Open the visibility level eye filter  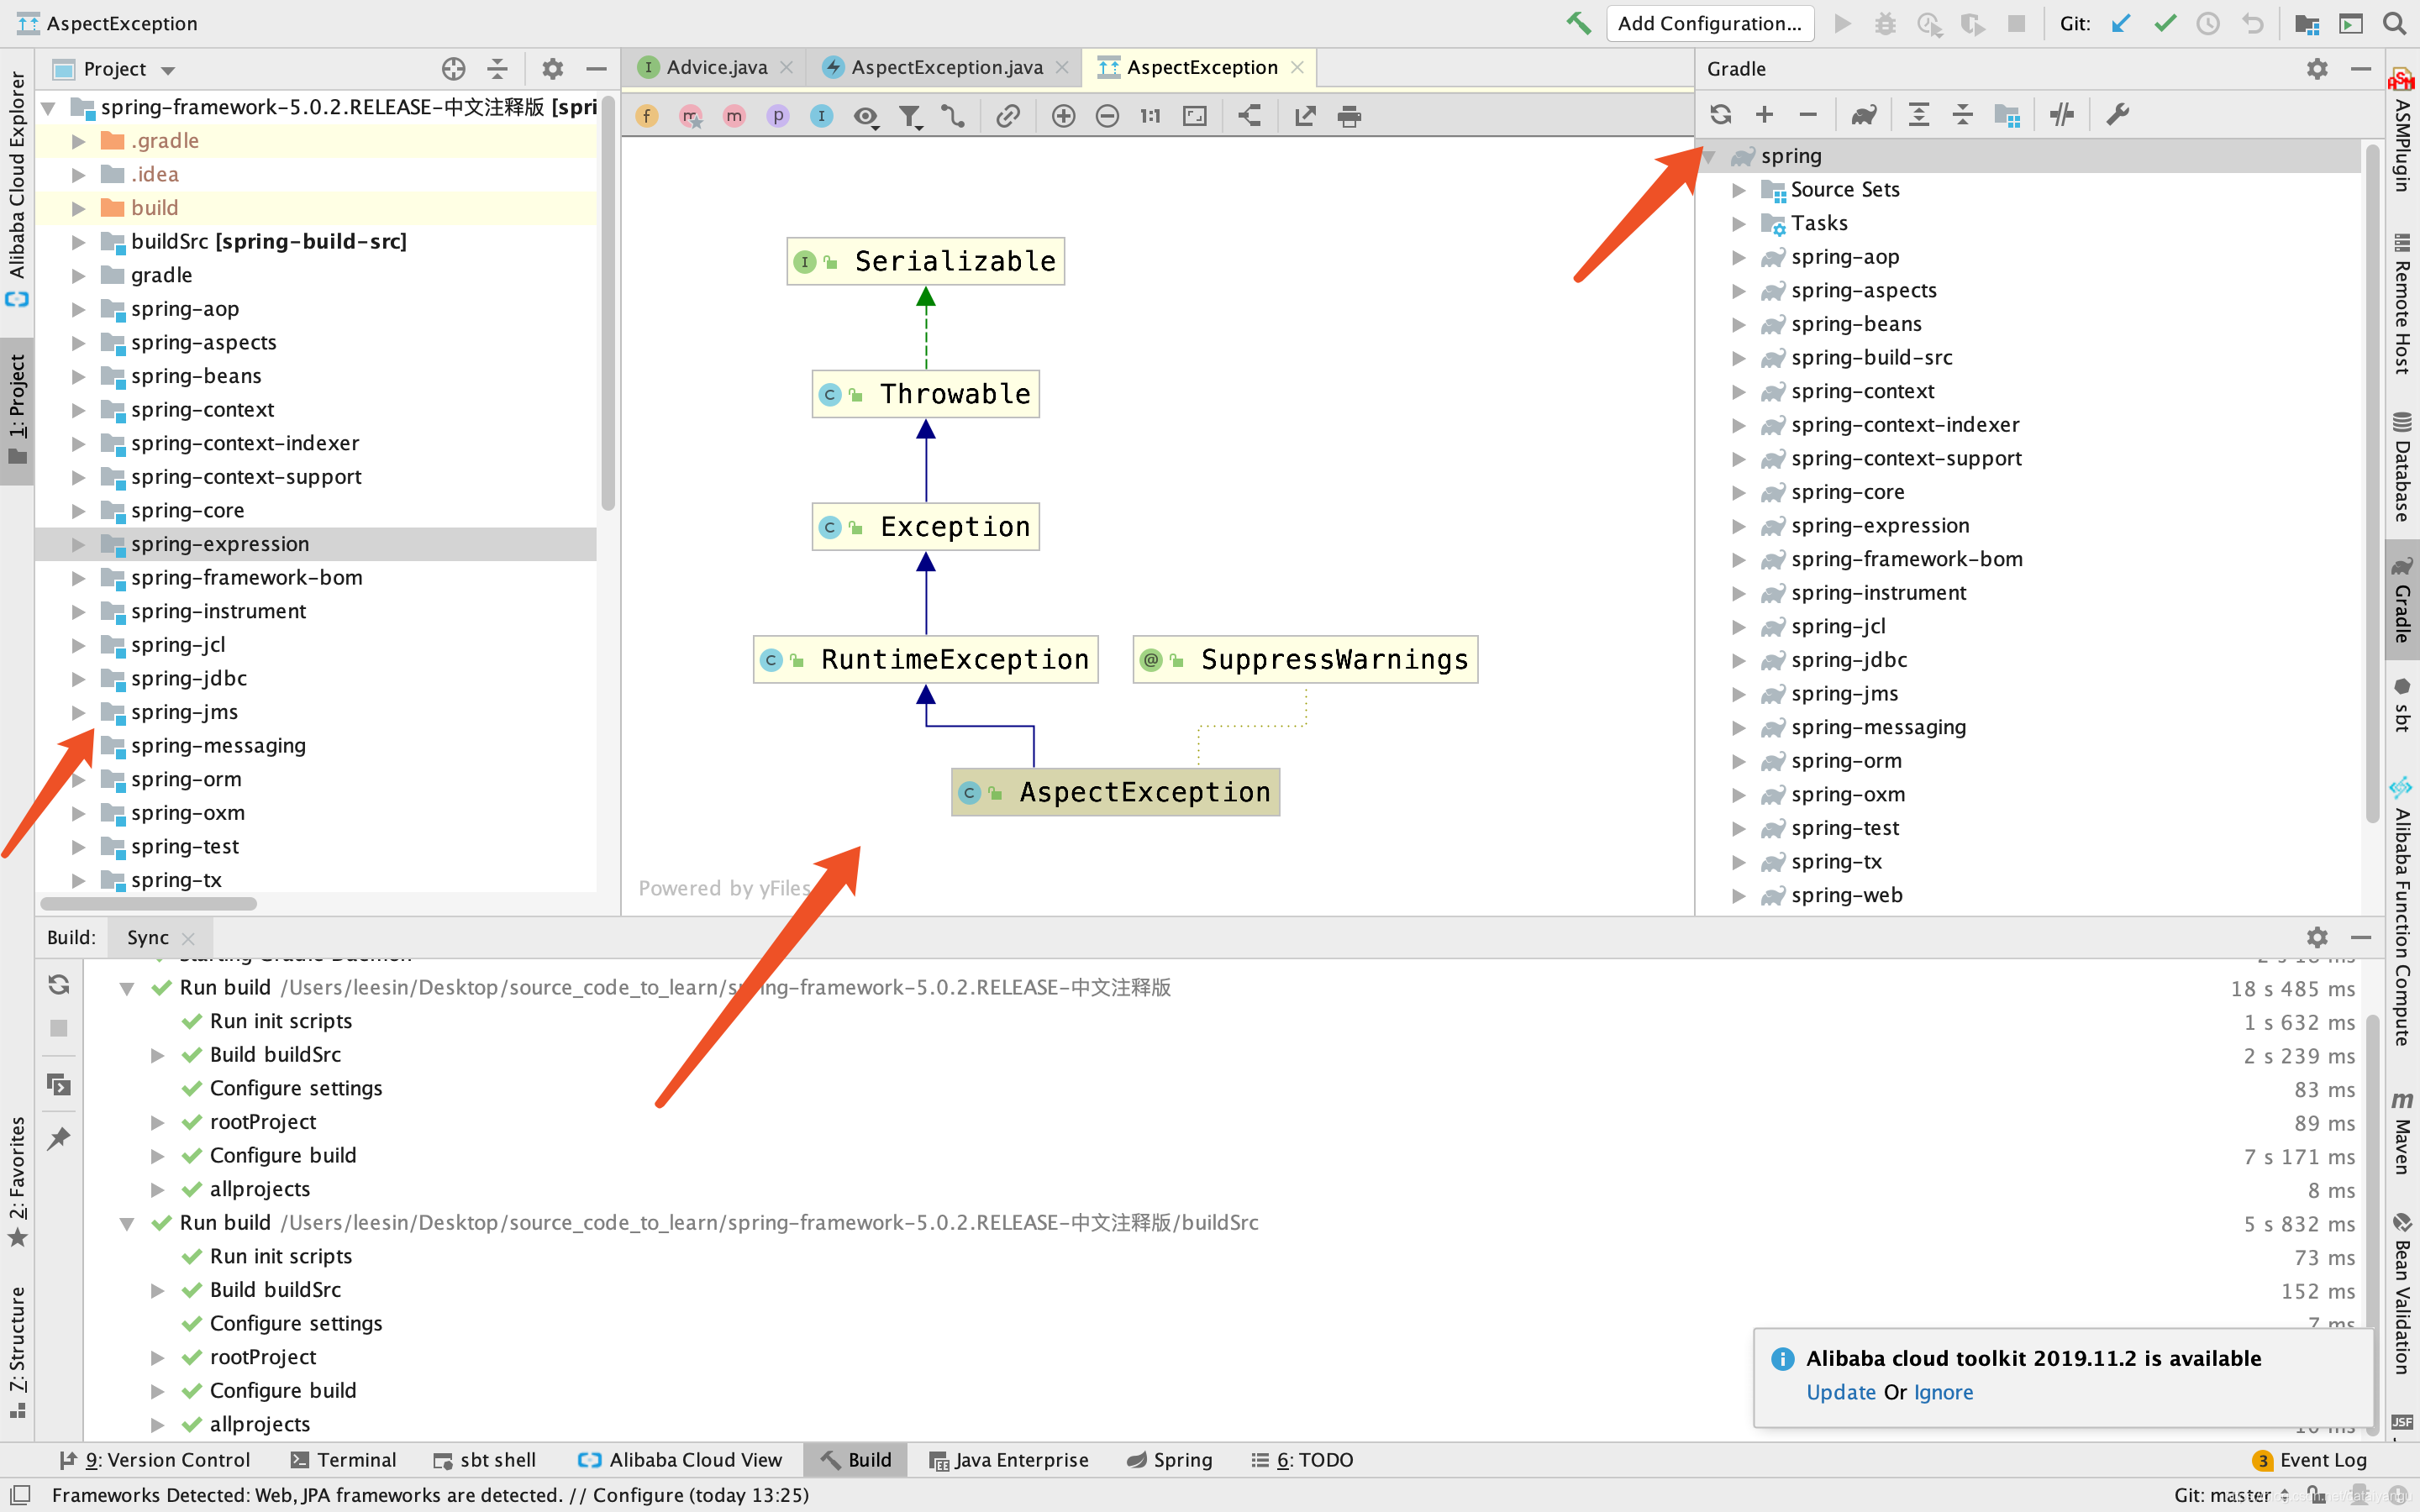[866, 116]
